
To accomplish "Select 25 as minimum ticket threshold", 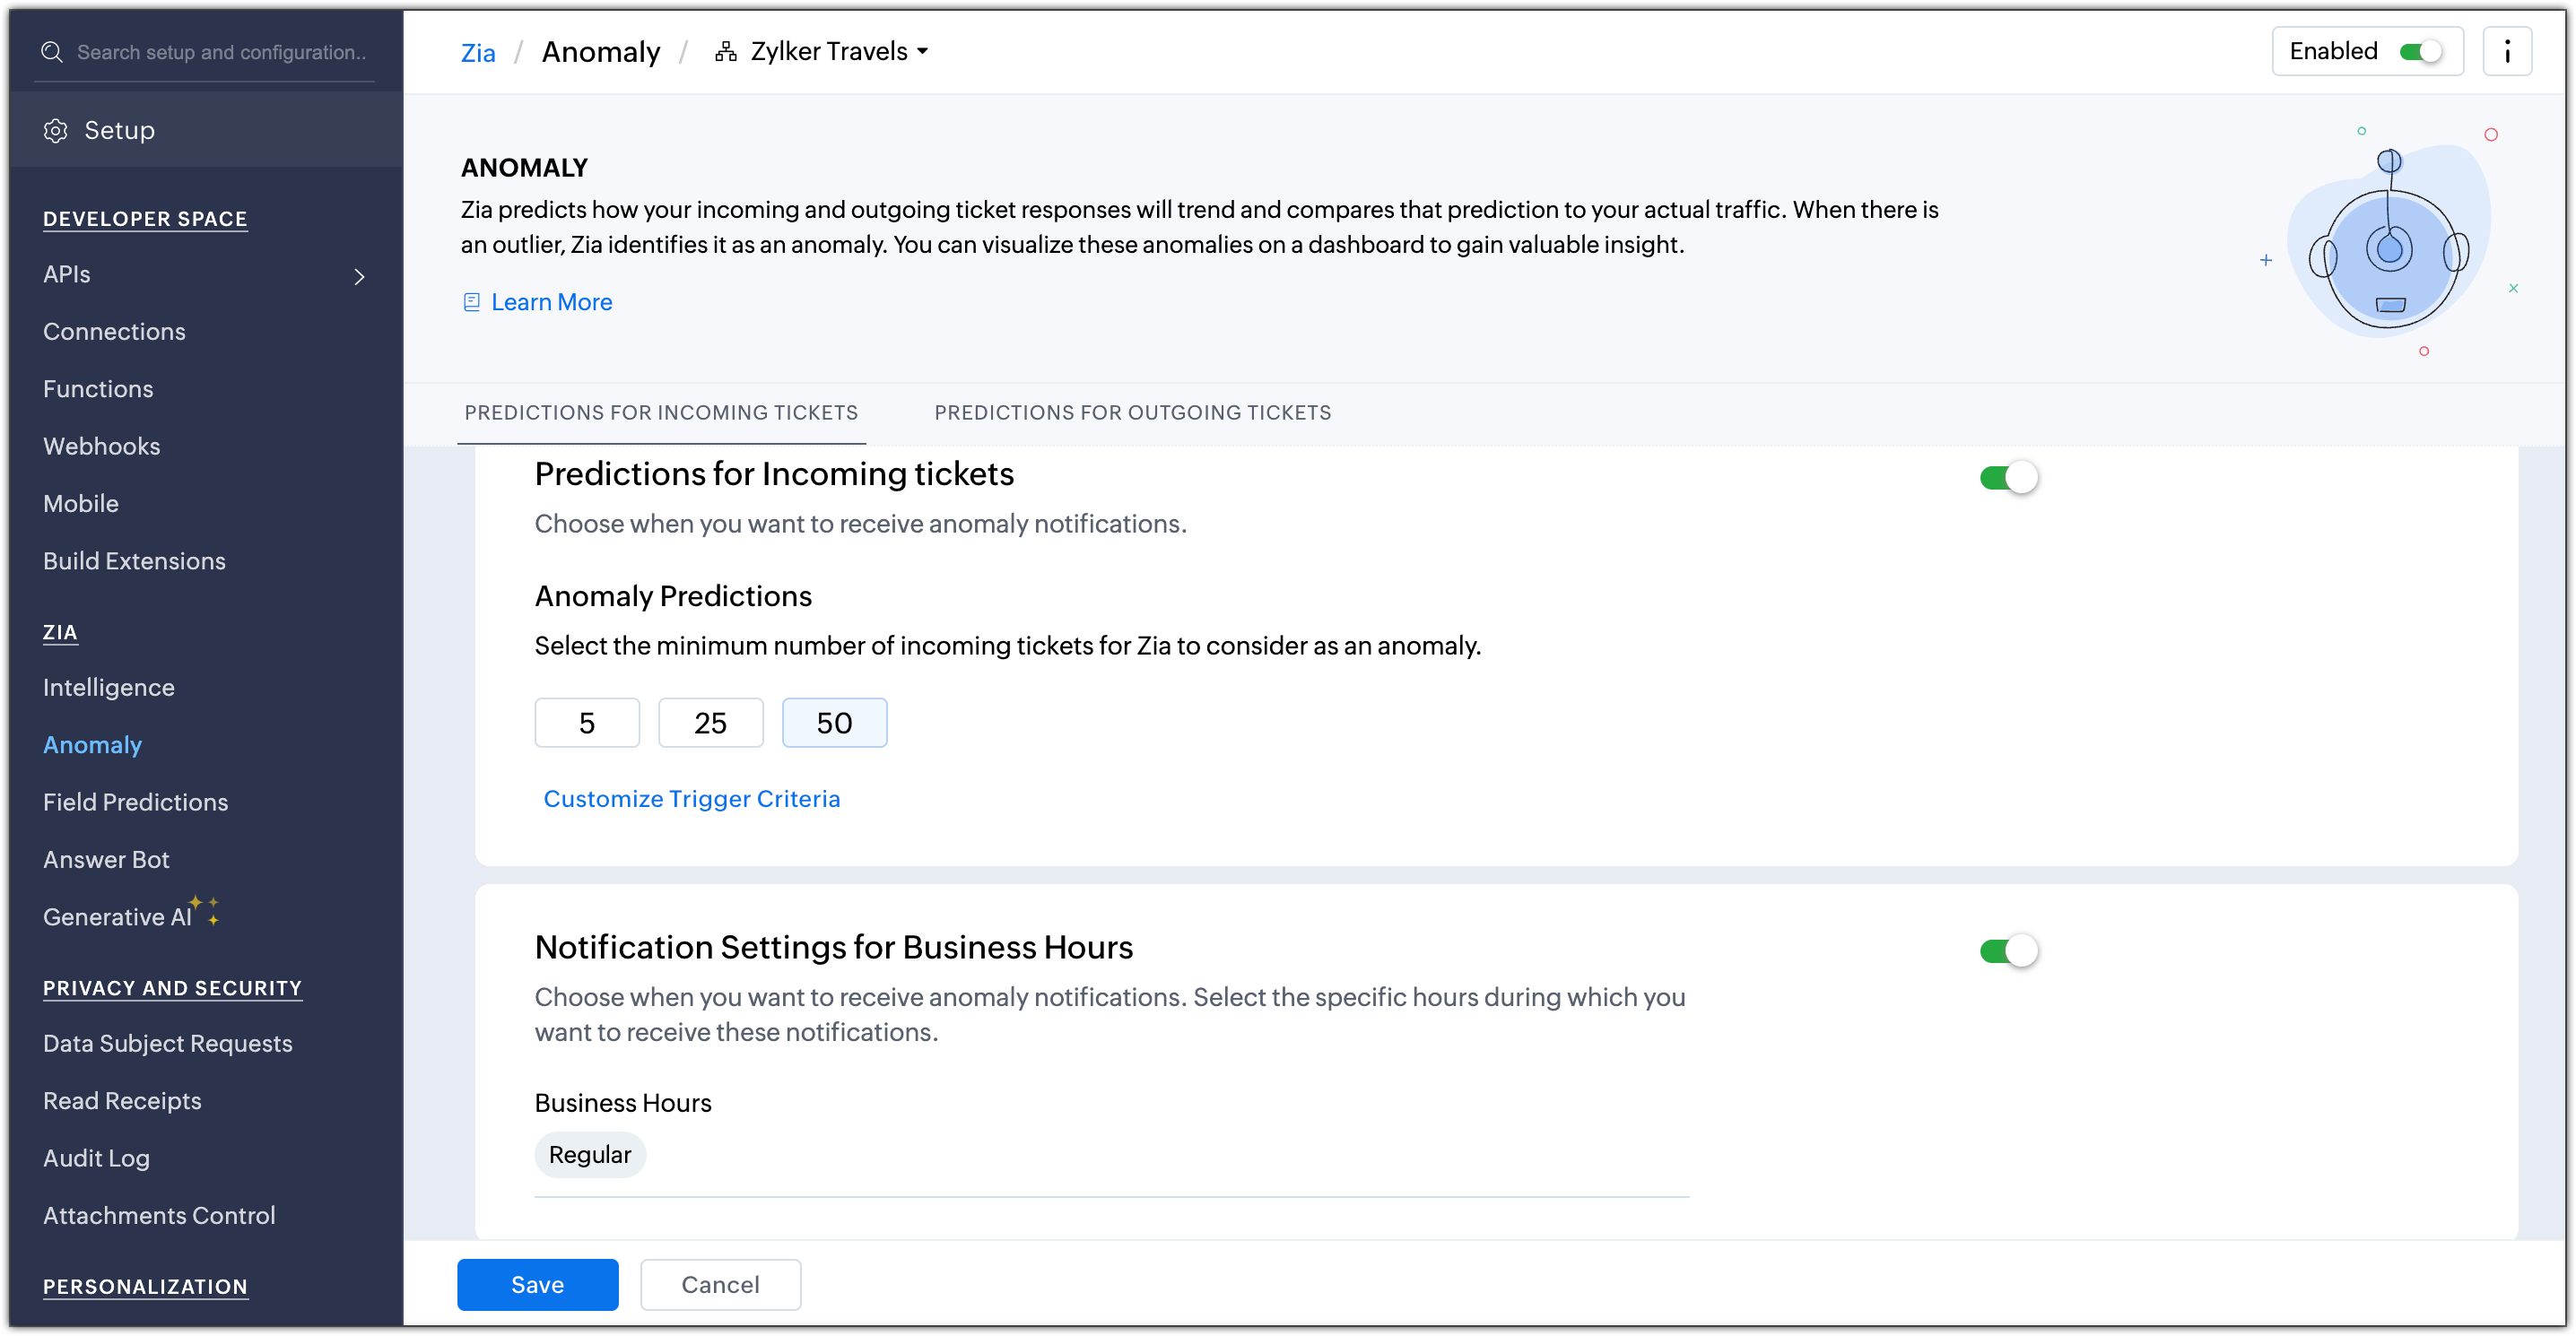I will pos(710,723).
